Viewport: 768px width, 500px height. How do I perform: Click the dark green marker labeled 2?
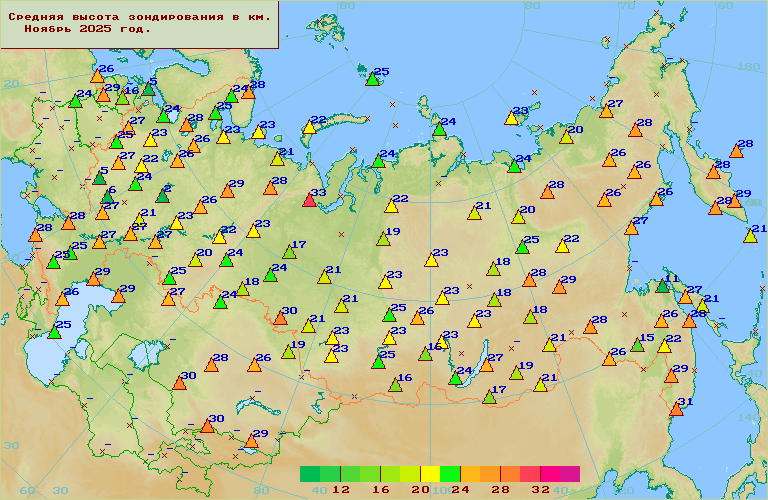162,196
